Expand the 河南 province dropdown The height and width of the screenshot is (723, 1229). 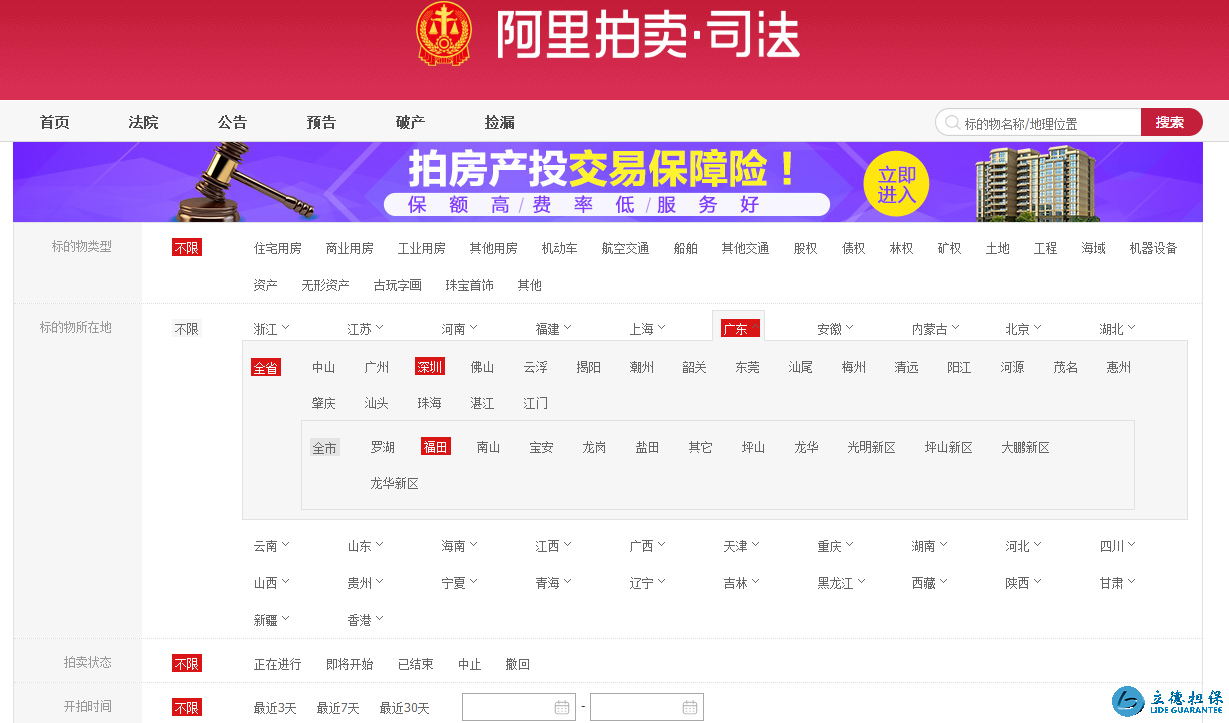459,329
